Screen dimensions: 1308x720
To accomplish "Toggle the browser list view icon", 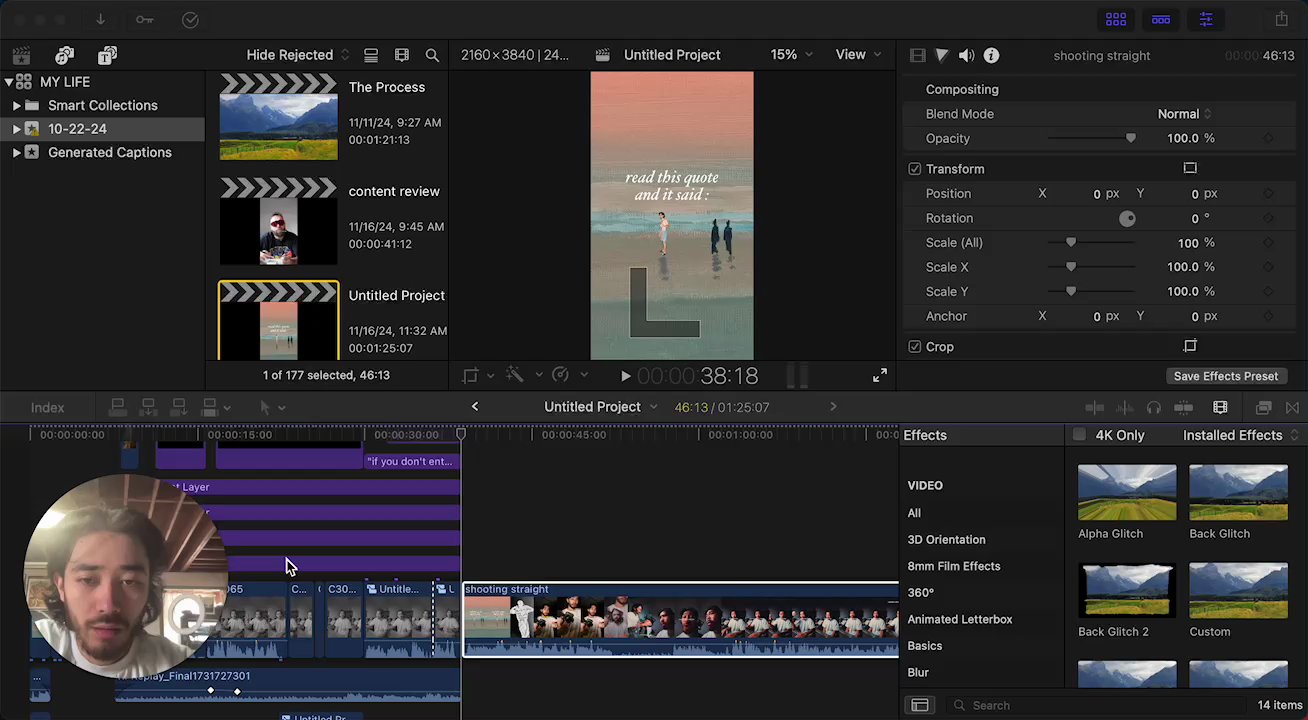I will pos(371,55).
